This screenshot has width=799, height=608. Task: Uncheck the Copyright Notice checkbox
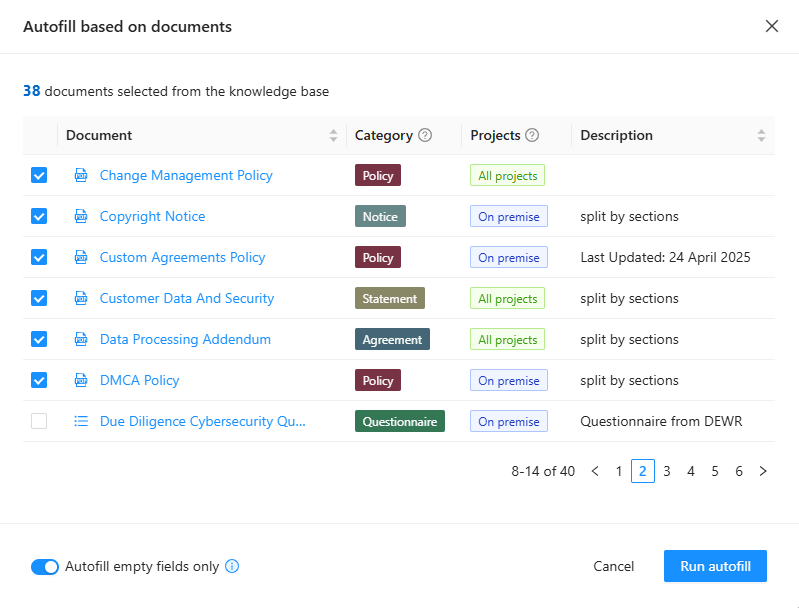coord(39,217)
